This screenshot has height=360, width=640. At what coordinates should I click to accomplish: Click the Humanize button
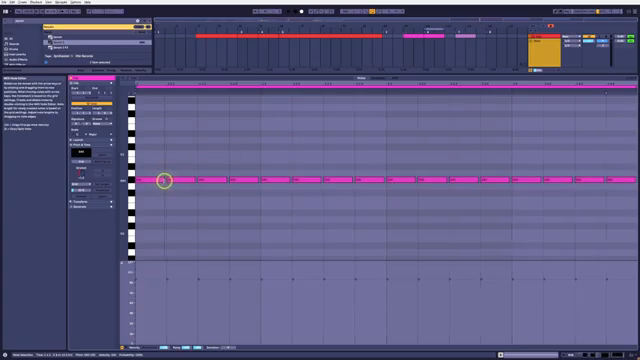pos(102,190)
